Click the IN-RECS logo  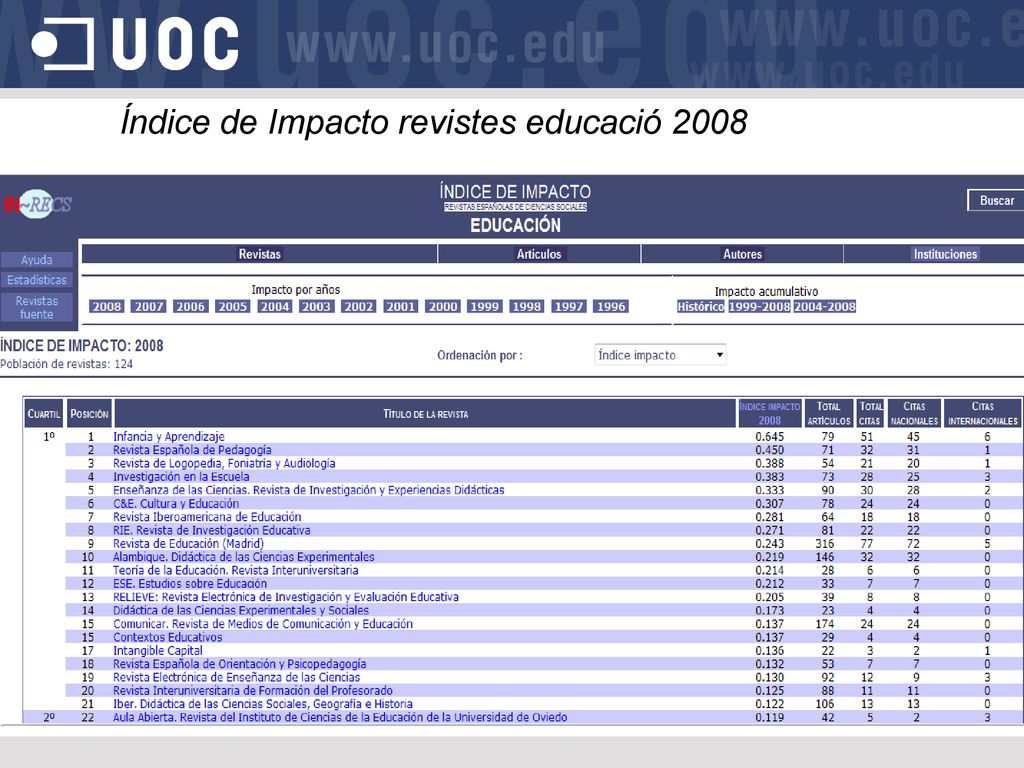tap(38, 204)
